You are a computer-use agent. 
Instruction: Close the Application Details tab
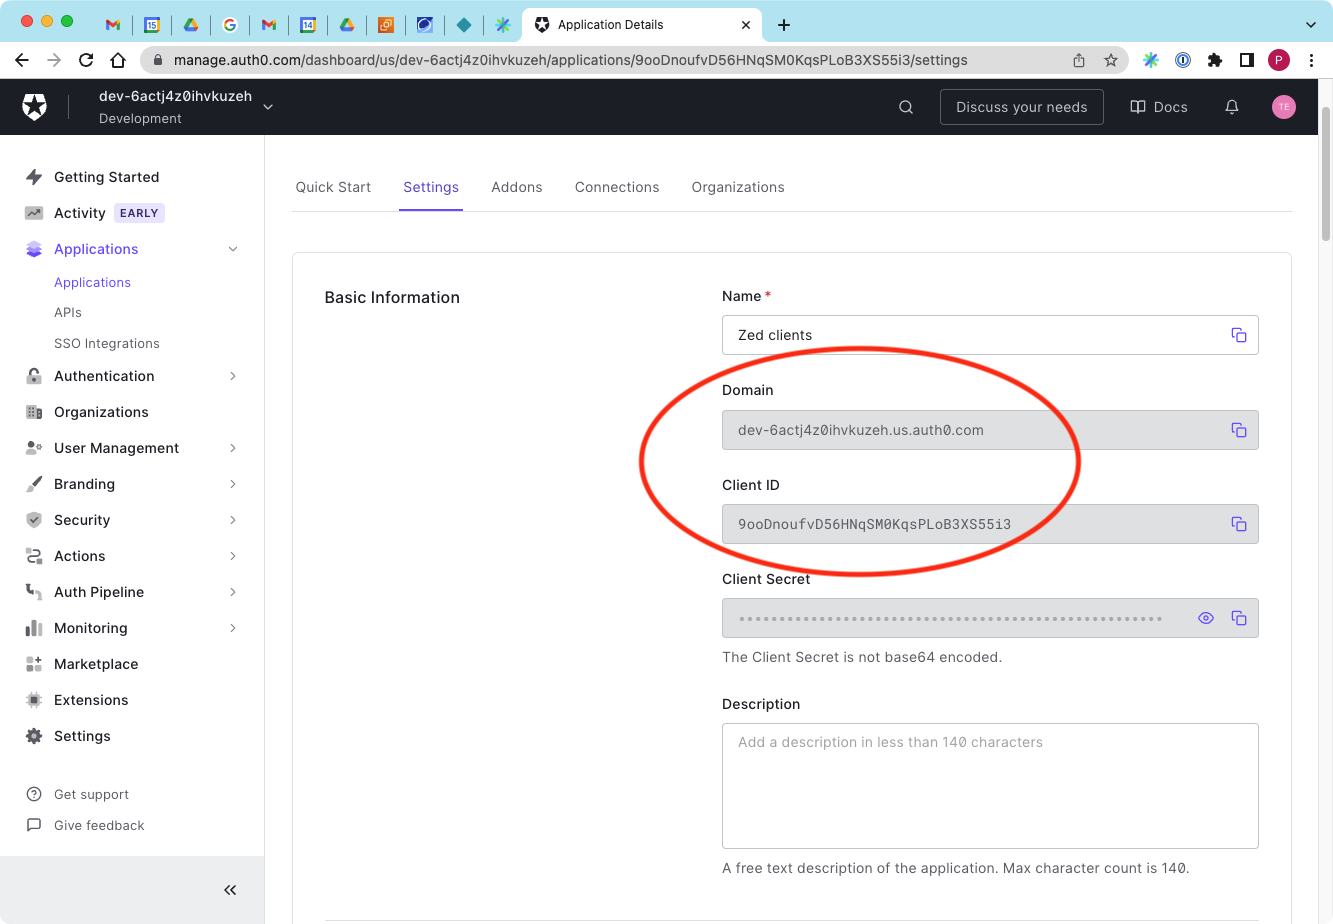tap(746, 25)
